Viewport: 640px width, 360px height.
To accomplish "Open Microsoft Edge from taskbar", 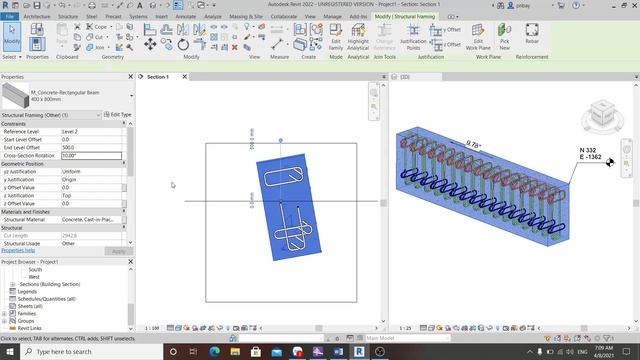I will click(214, 351).
